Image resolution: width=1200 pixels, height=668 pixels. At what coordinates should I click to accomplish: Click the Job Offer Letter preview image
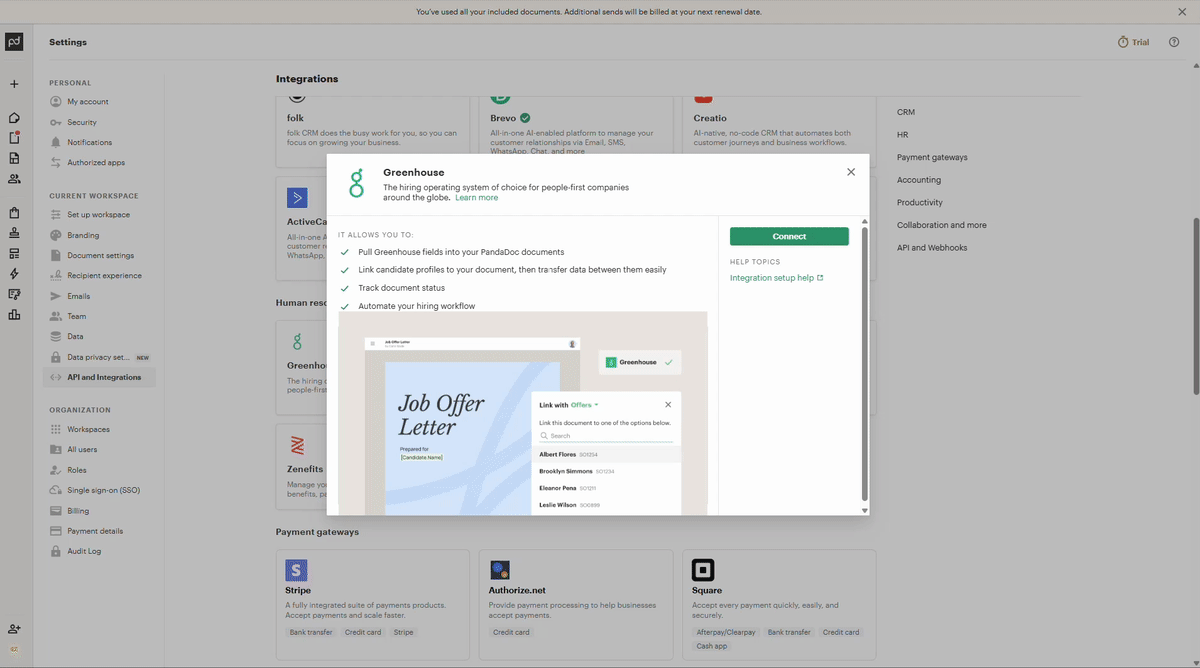pos(523,413)
